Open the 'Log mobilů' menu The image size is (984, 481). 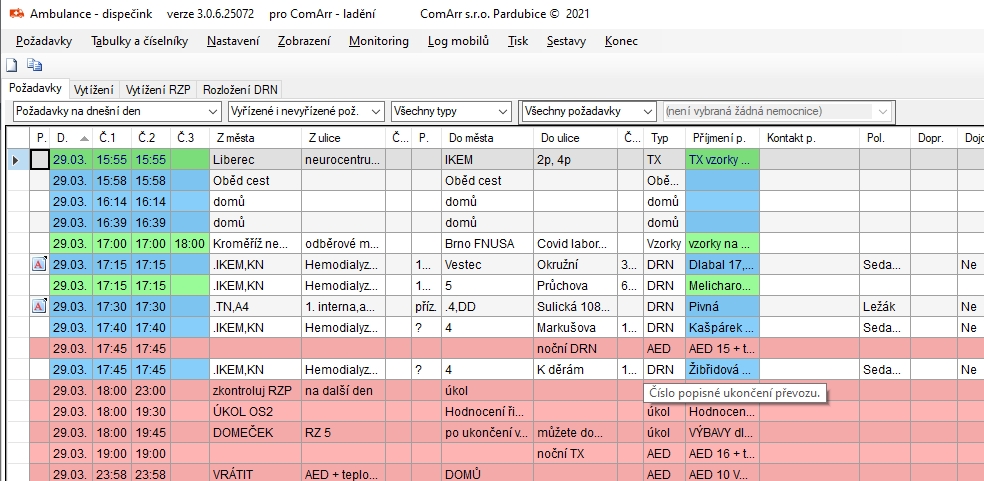tap(457, 41)
